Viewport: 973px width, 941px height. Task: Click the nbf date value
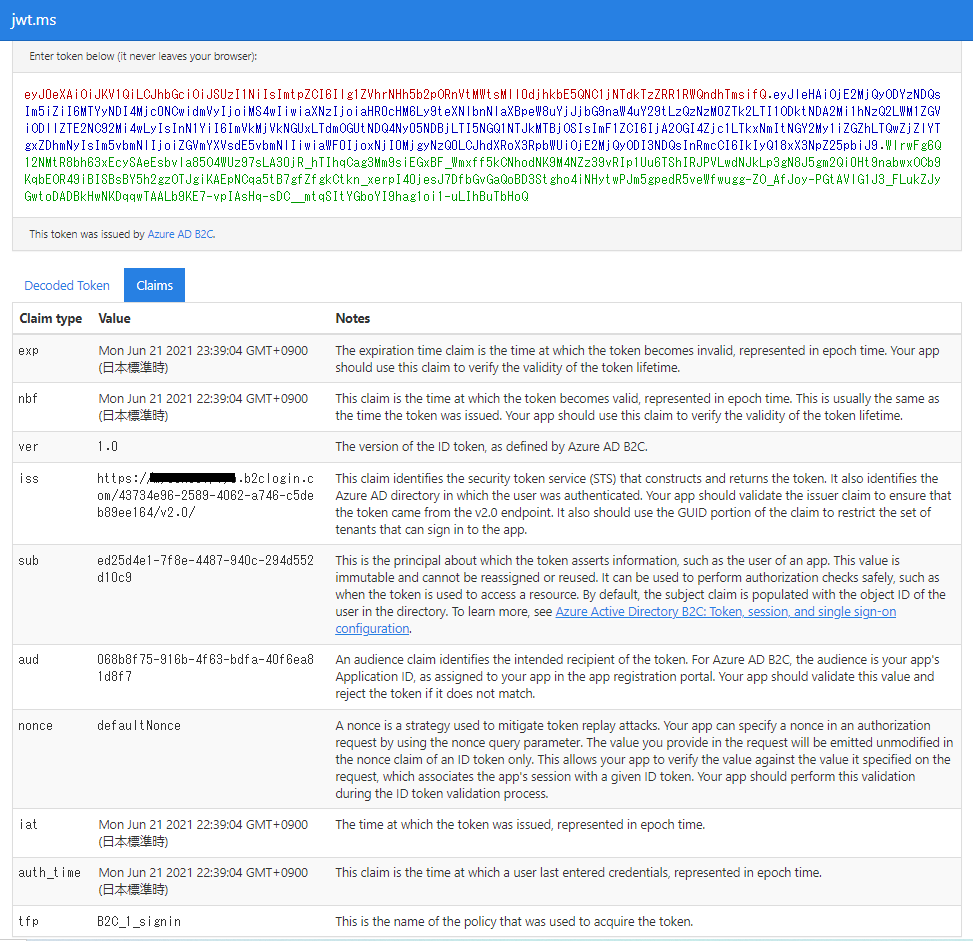click(204, 407)
